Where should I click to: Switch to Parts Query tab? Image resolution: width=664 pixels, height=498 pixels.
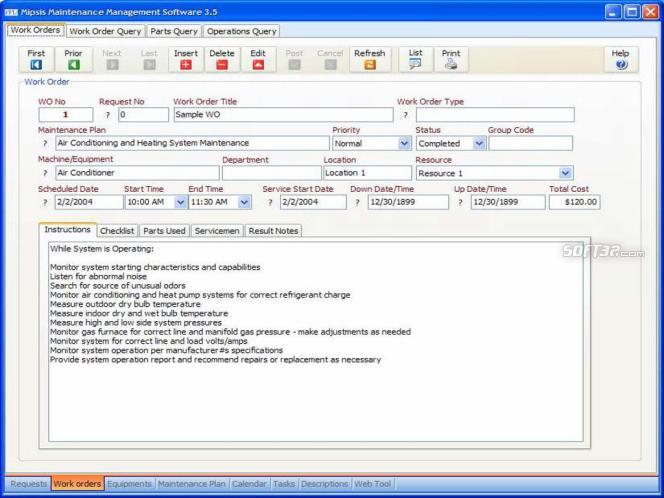[x=174, y=31]
